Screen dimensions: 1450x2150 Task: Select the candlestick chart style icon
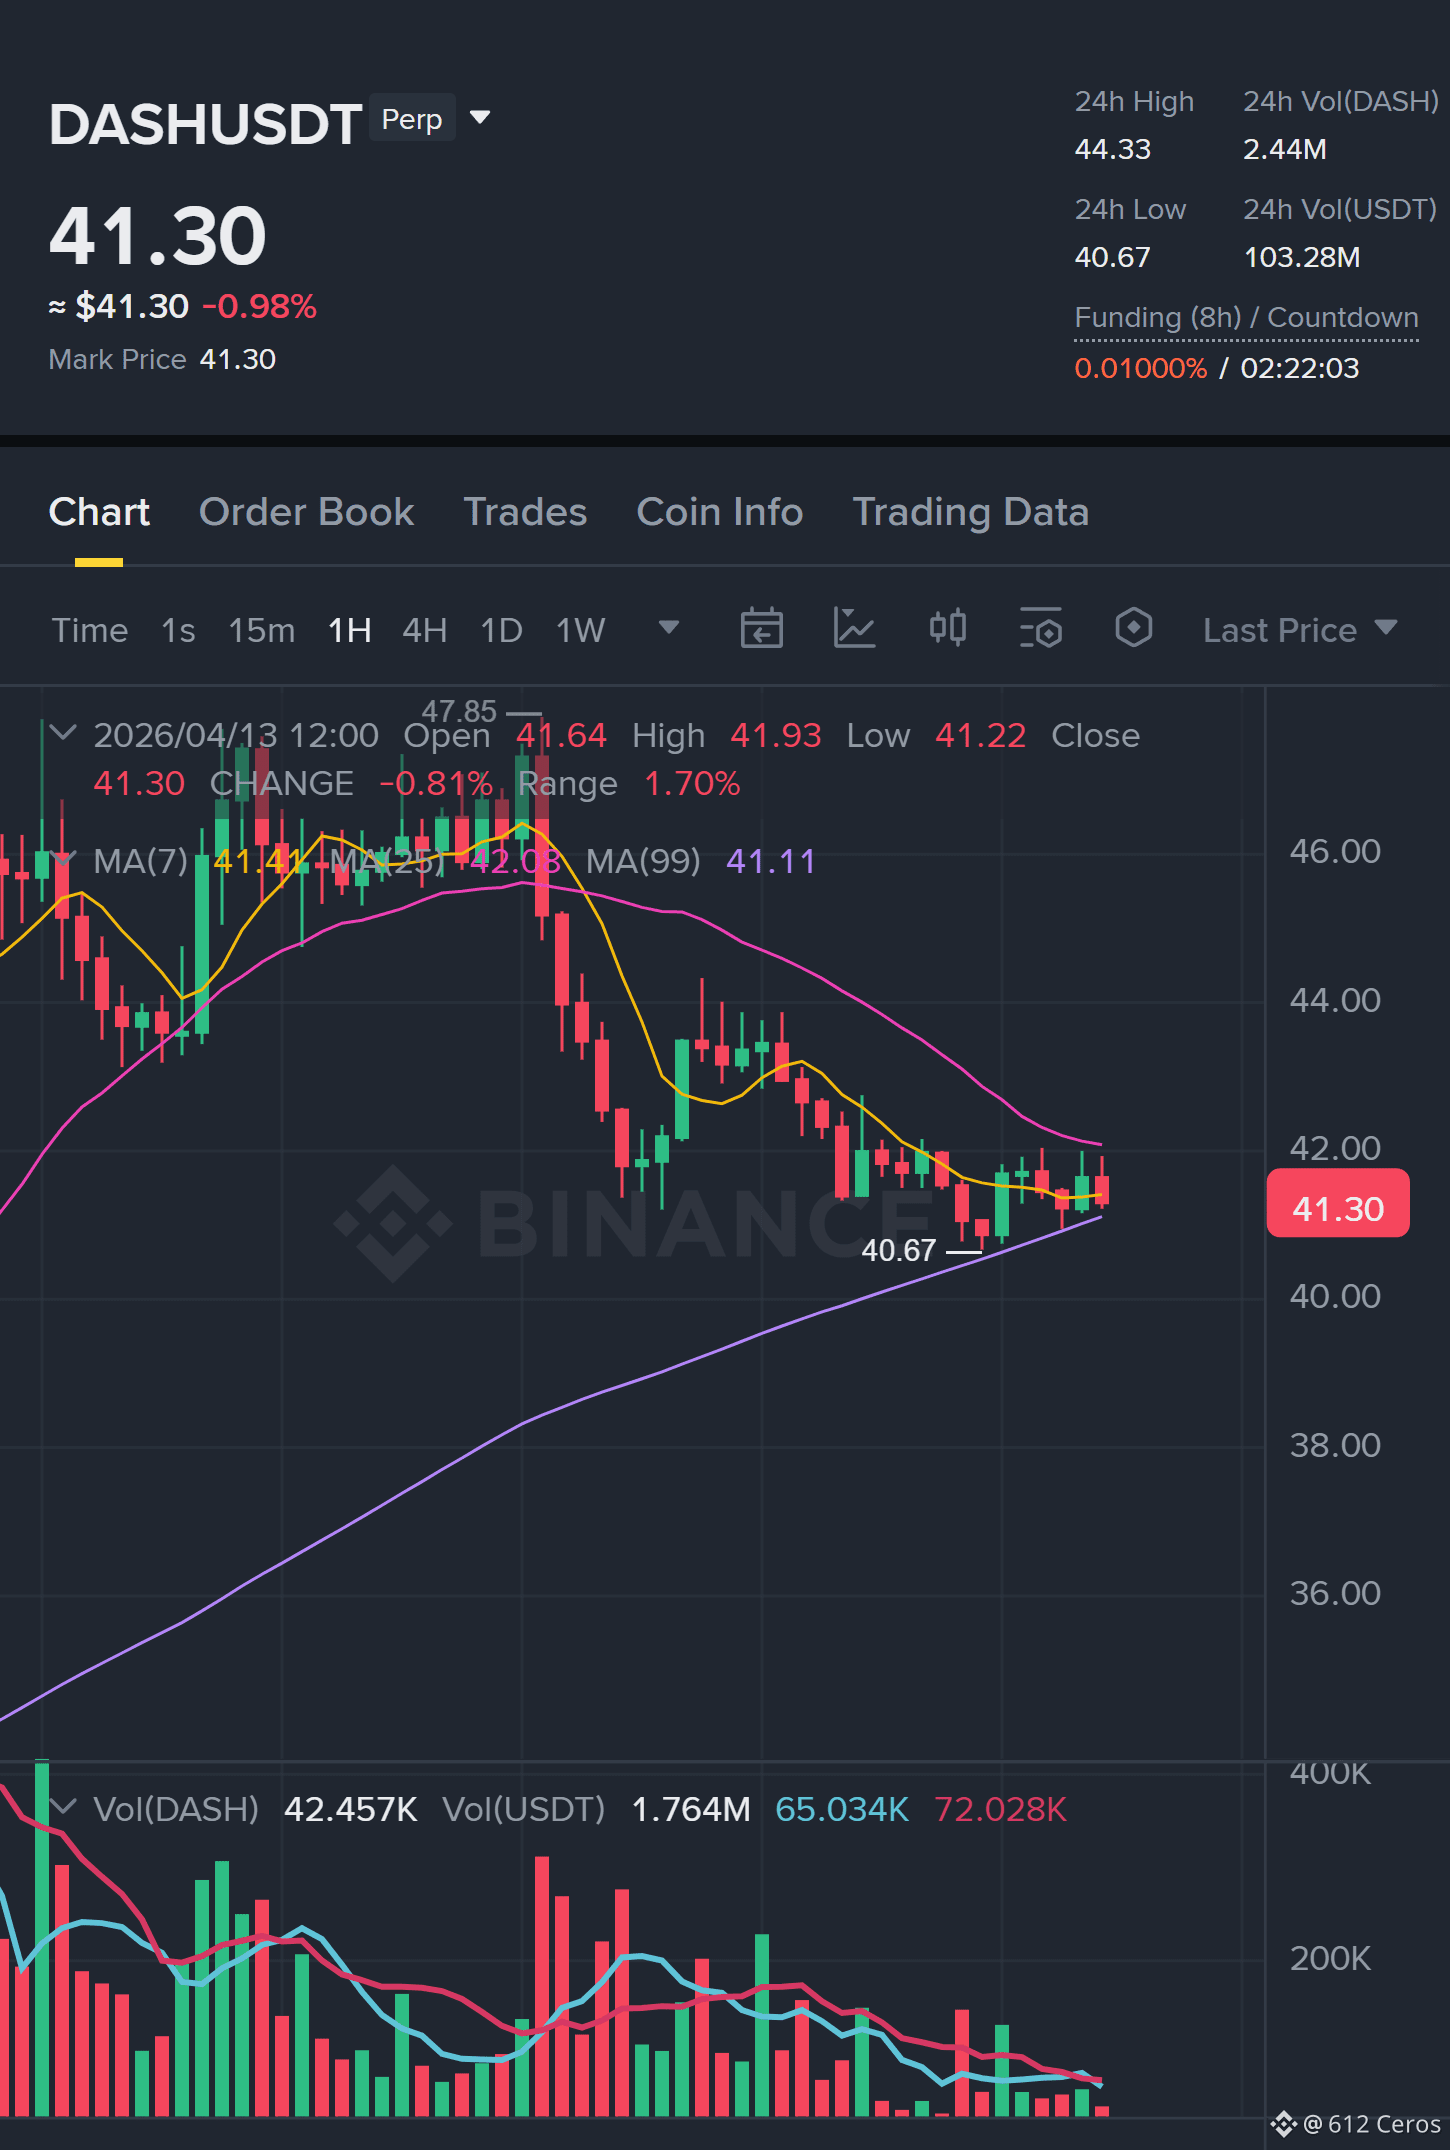pos(947,629)
